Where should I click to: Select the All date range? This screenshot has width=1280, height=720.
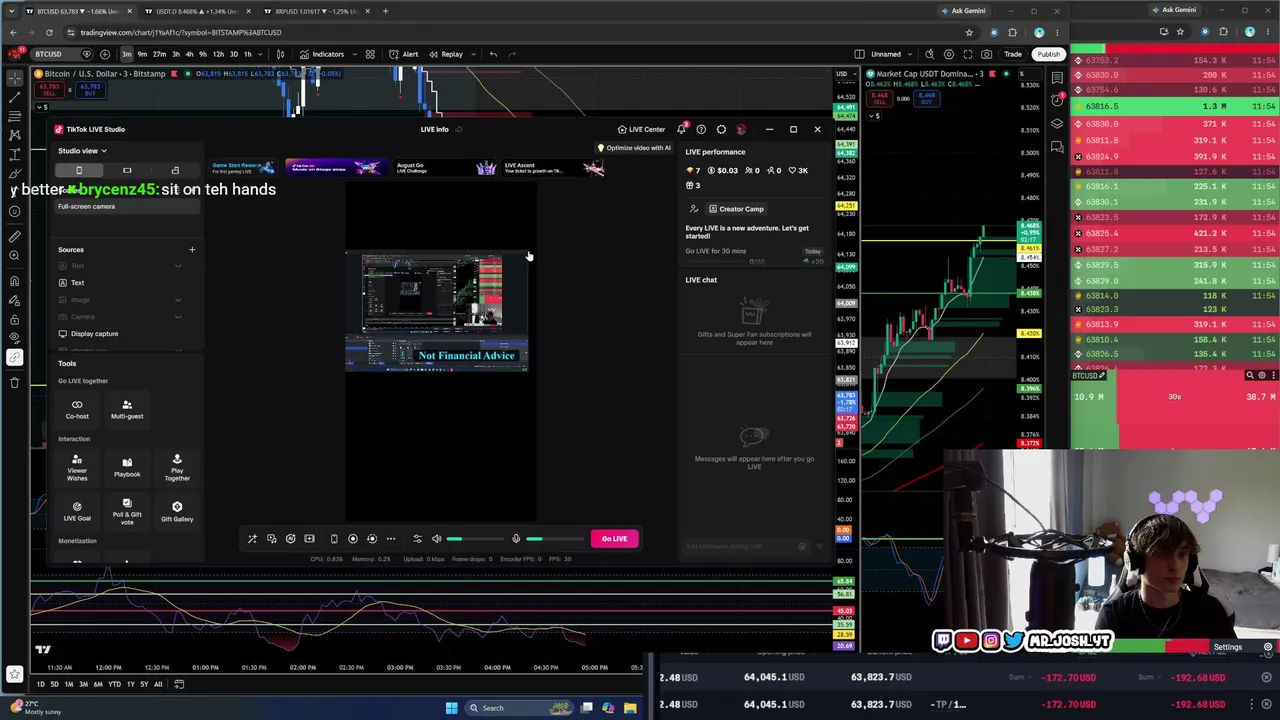158,684
